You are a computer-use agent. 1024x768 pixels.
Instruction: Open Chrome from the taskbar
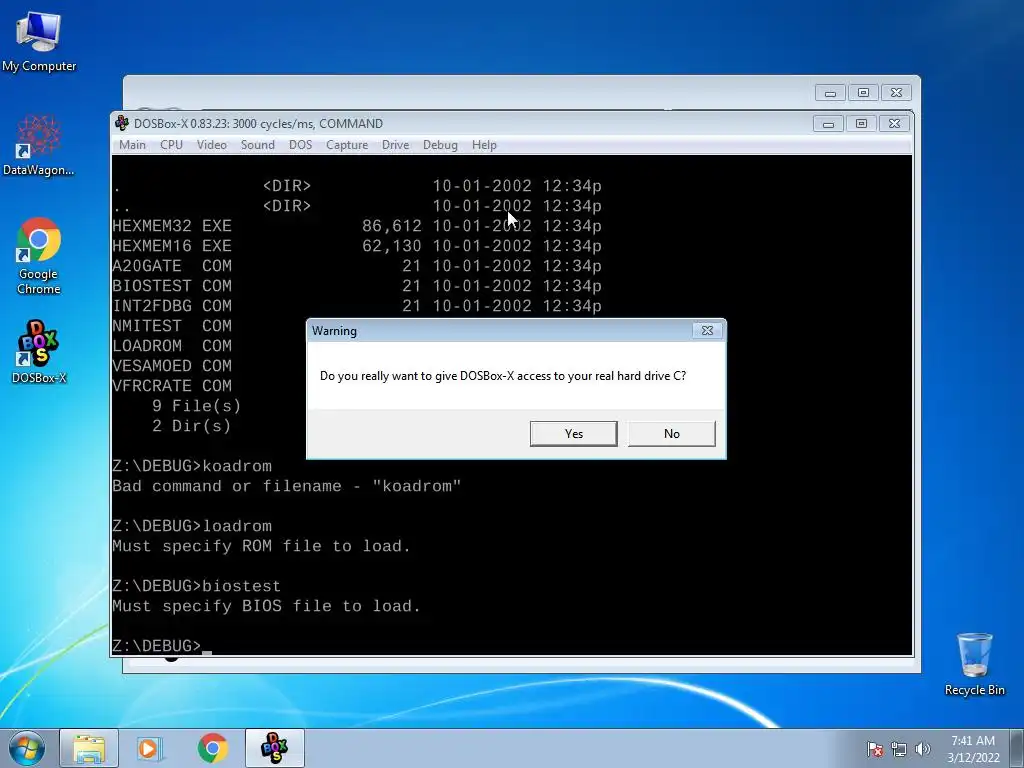click(x=212, y=748)
